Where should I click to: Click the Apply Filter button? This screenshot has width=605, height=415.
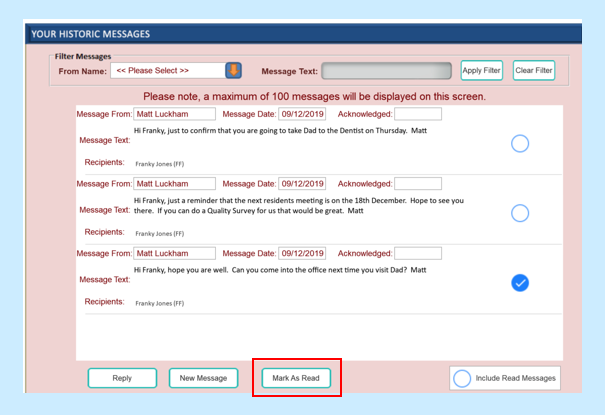coord(482,71)
